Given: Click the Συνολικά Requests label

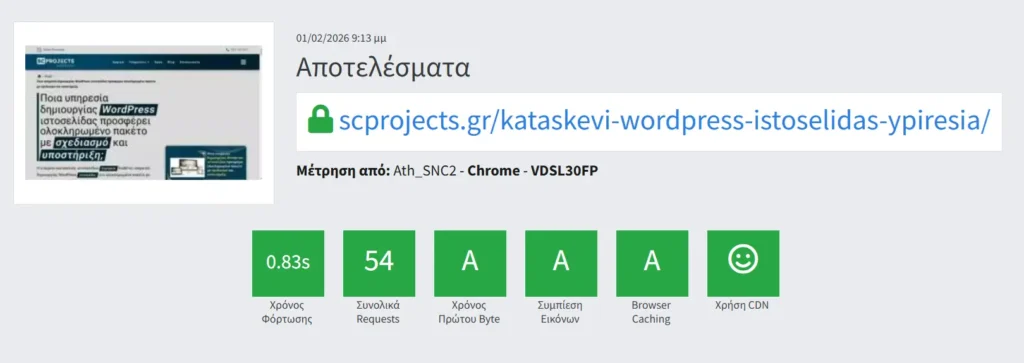Looking at the screenshot, I should pyautogui.click(x=379, y=312).
